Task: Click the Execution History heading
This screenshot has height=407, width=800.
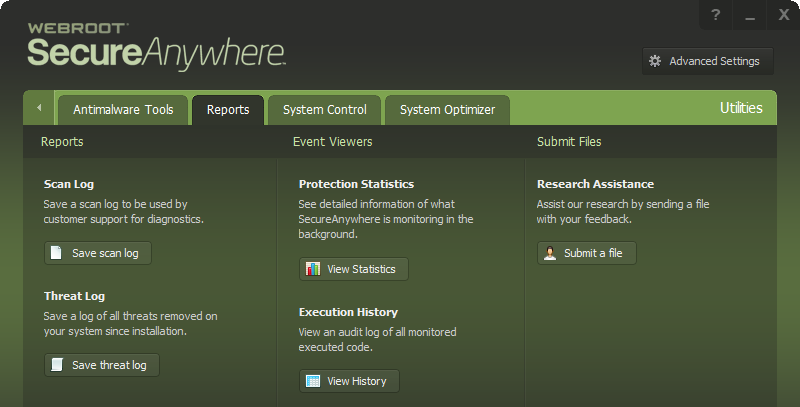Action: [348, 312]
